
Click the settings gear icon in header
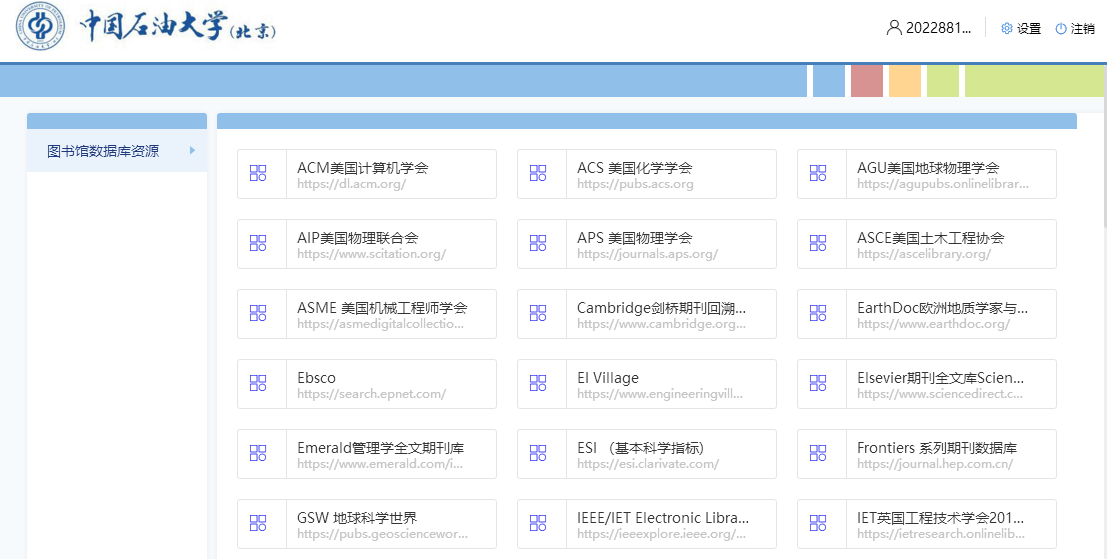click(x=1006, y=29)
